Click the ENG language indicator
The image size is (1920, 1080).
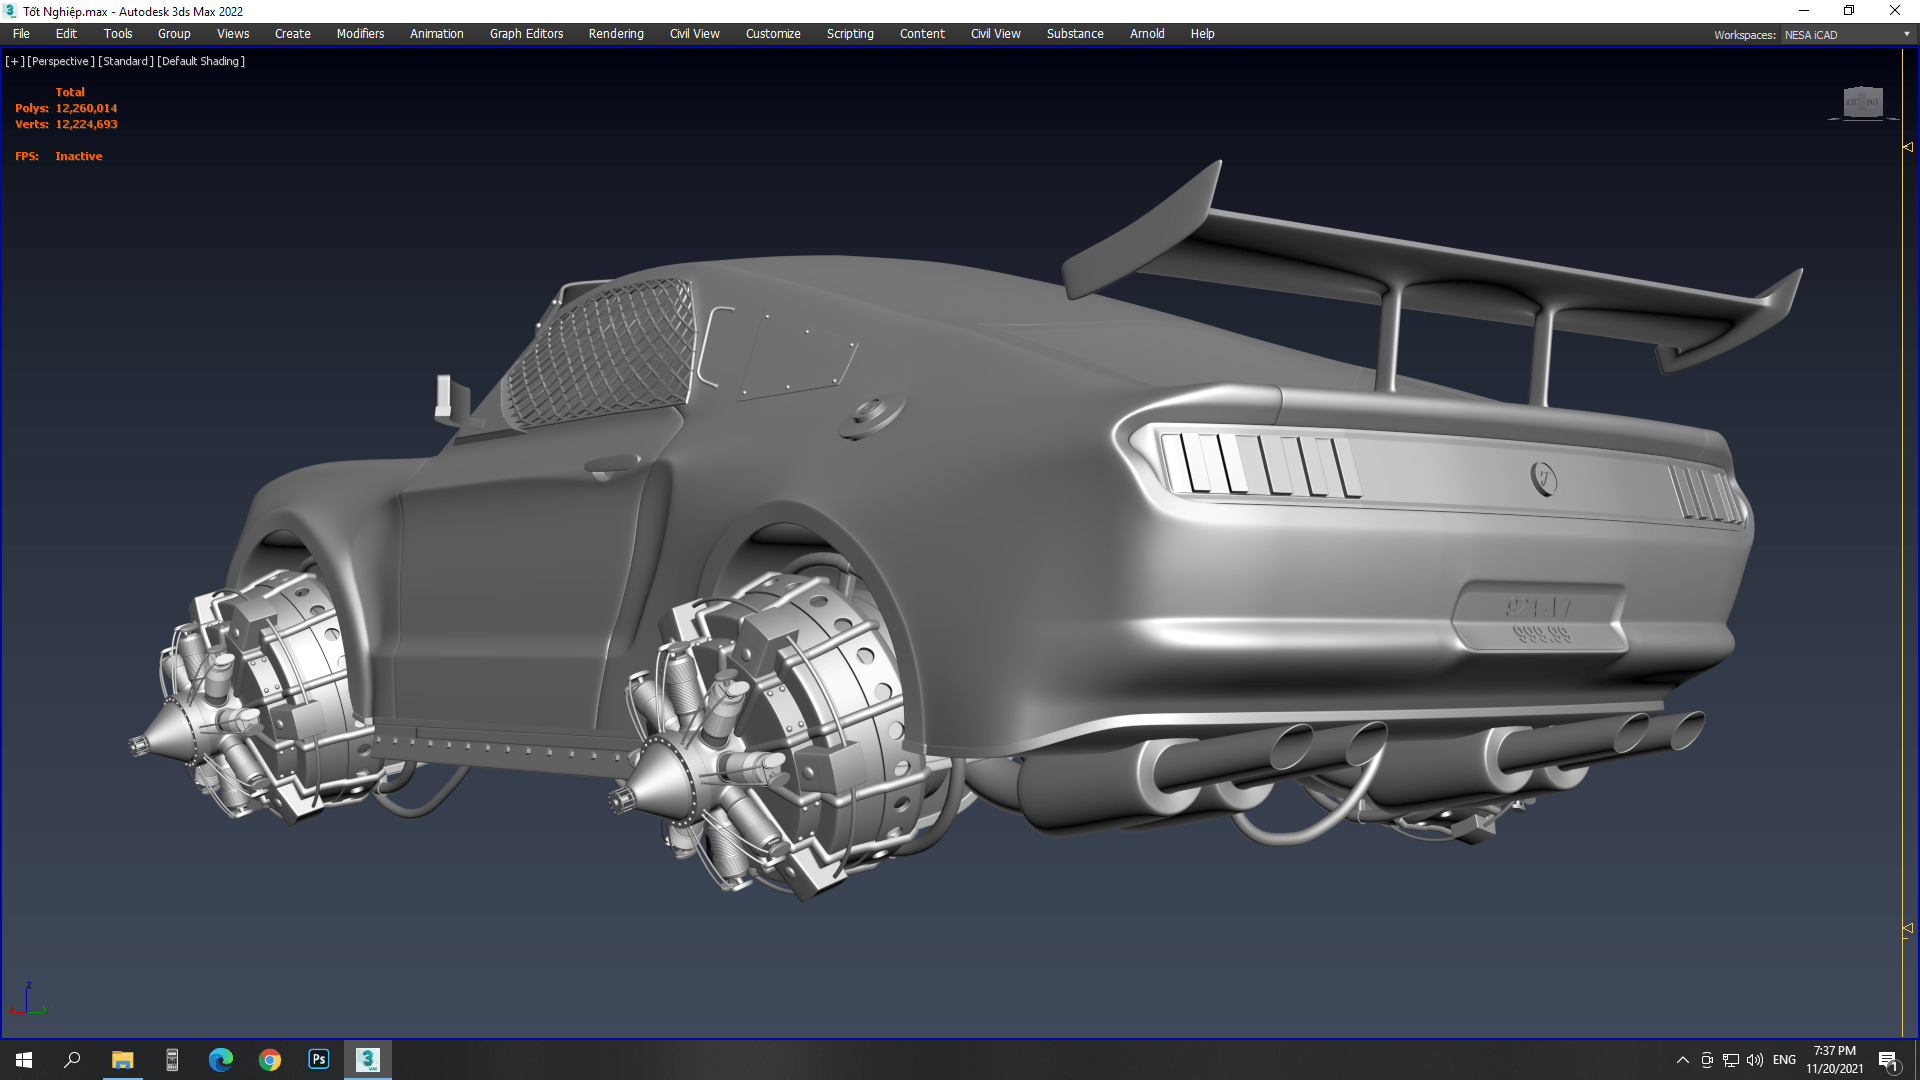1784,1060
